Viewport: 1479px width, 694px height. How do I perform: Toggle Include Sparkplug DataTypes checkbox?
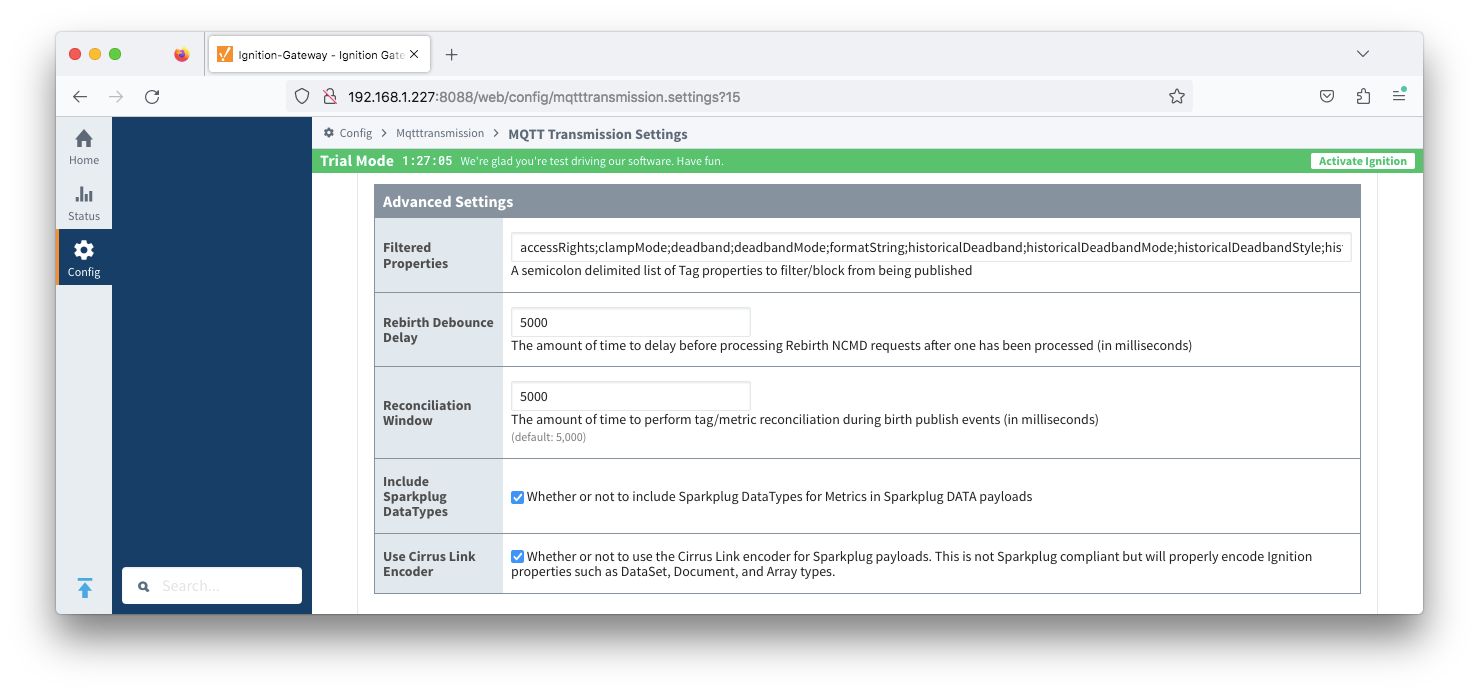tap(518, 497)
